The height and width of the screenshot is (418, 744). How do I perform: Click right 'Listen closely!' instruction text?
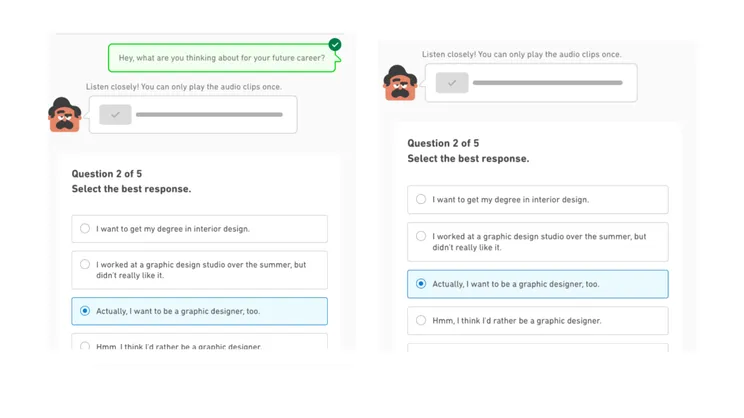tap(521, 55)
